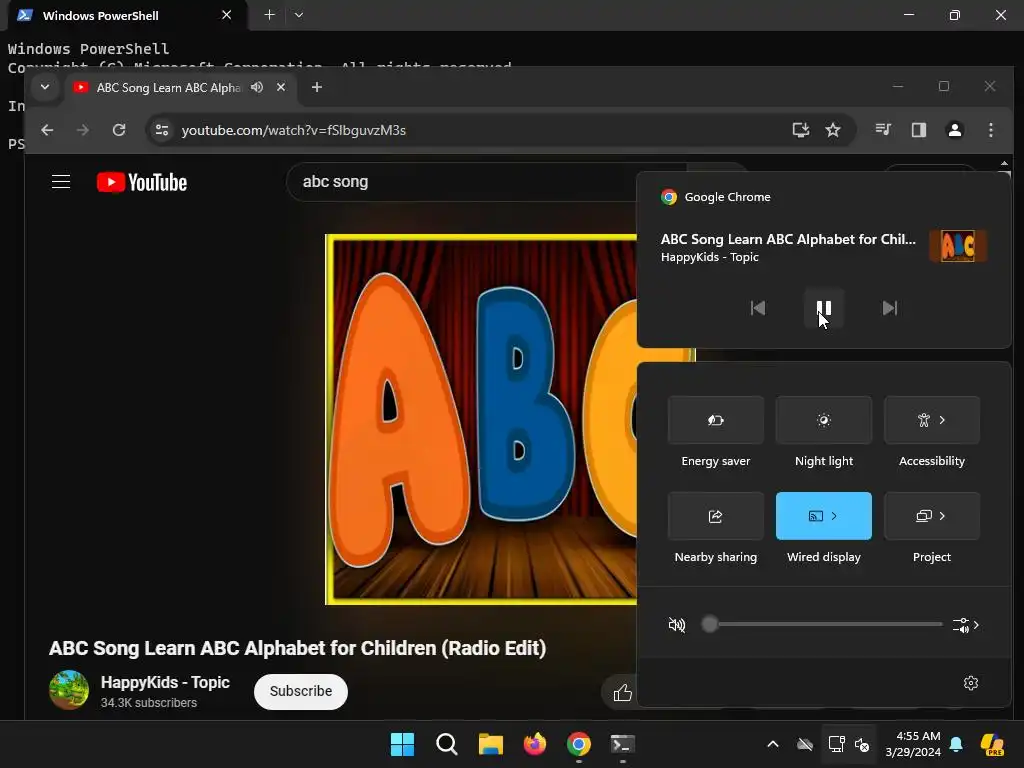Screen dimensions: 1024x768
Task: Open Chrome profile icon
Action: [955, 130]
